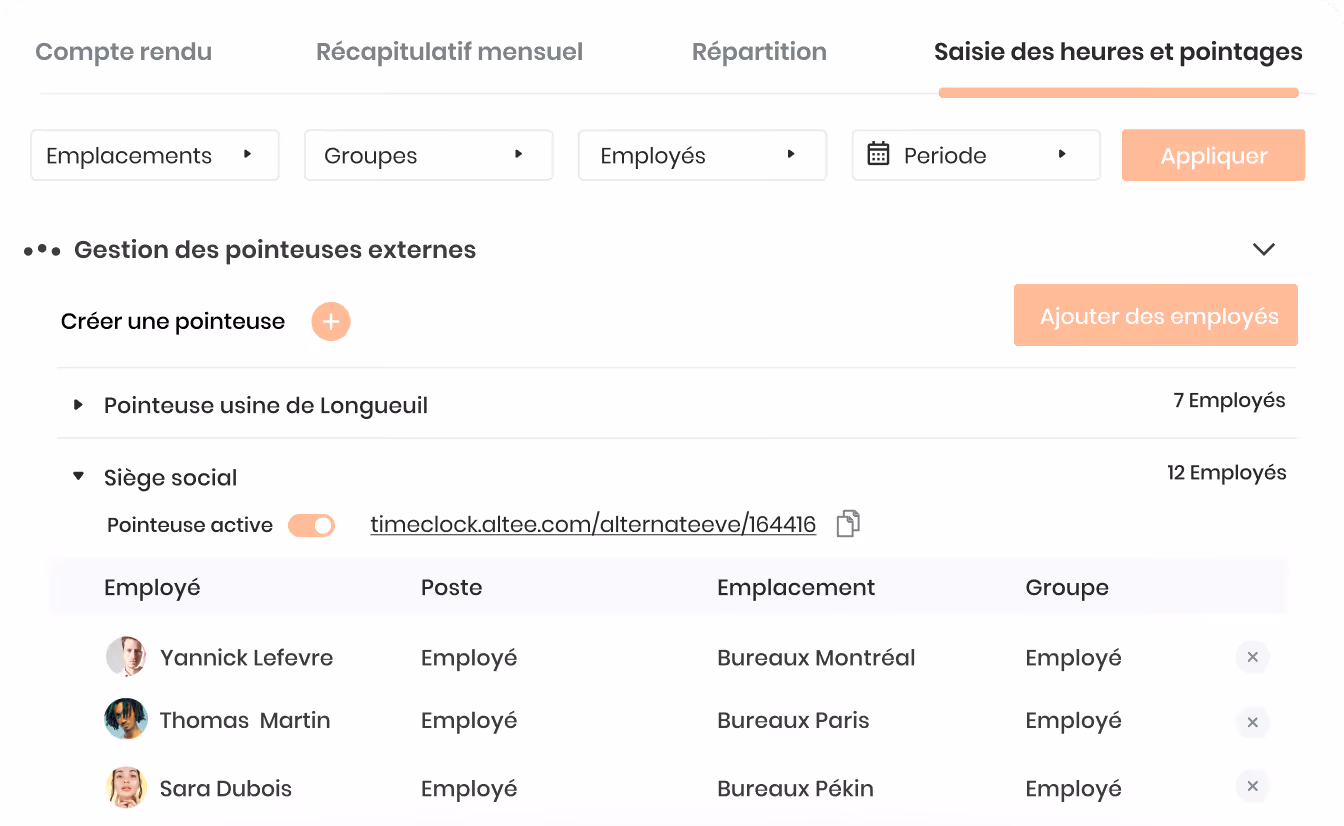Click the Groupe column header
The height and width of the screenshot is (826, 1344).
pyautogui.click(x=1067, y=588)
